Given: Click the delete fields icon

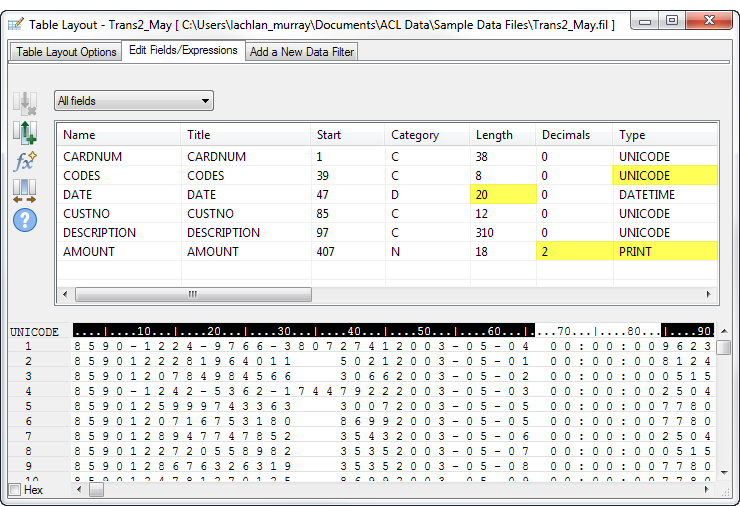Looking at the screenshot, I should click(x=25, y=102).
